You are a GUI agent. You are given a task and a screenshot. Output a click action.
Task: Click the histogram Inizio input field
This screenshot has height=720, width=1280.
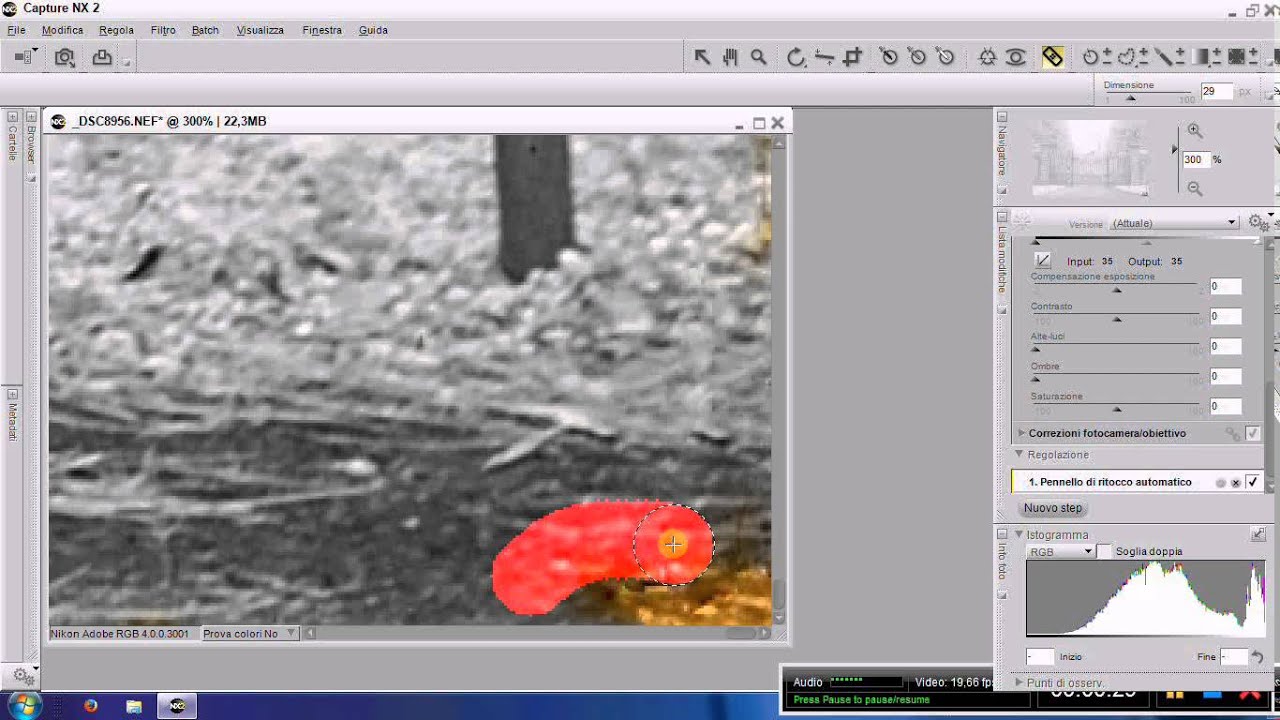(1040, 657)
